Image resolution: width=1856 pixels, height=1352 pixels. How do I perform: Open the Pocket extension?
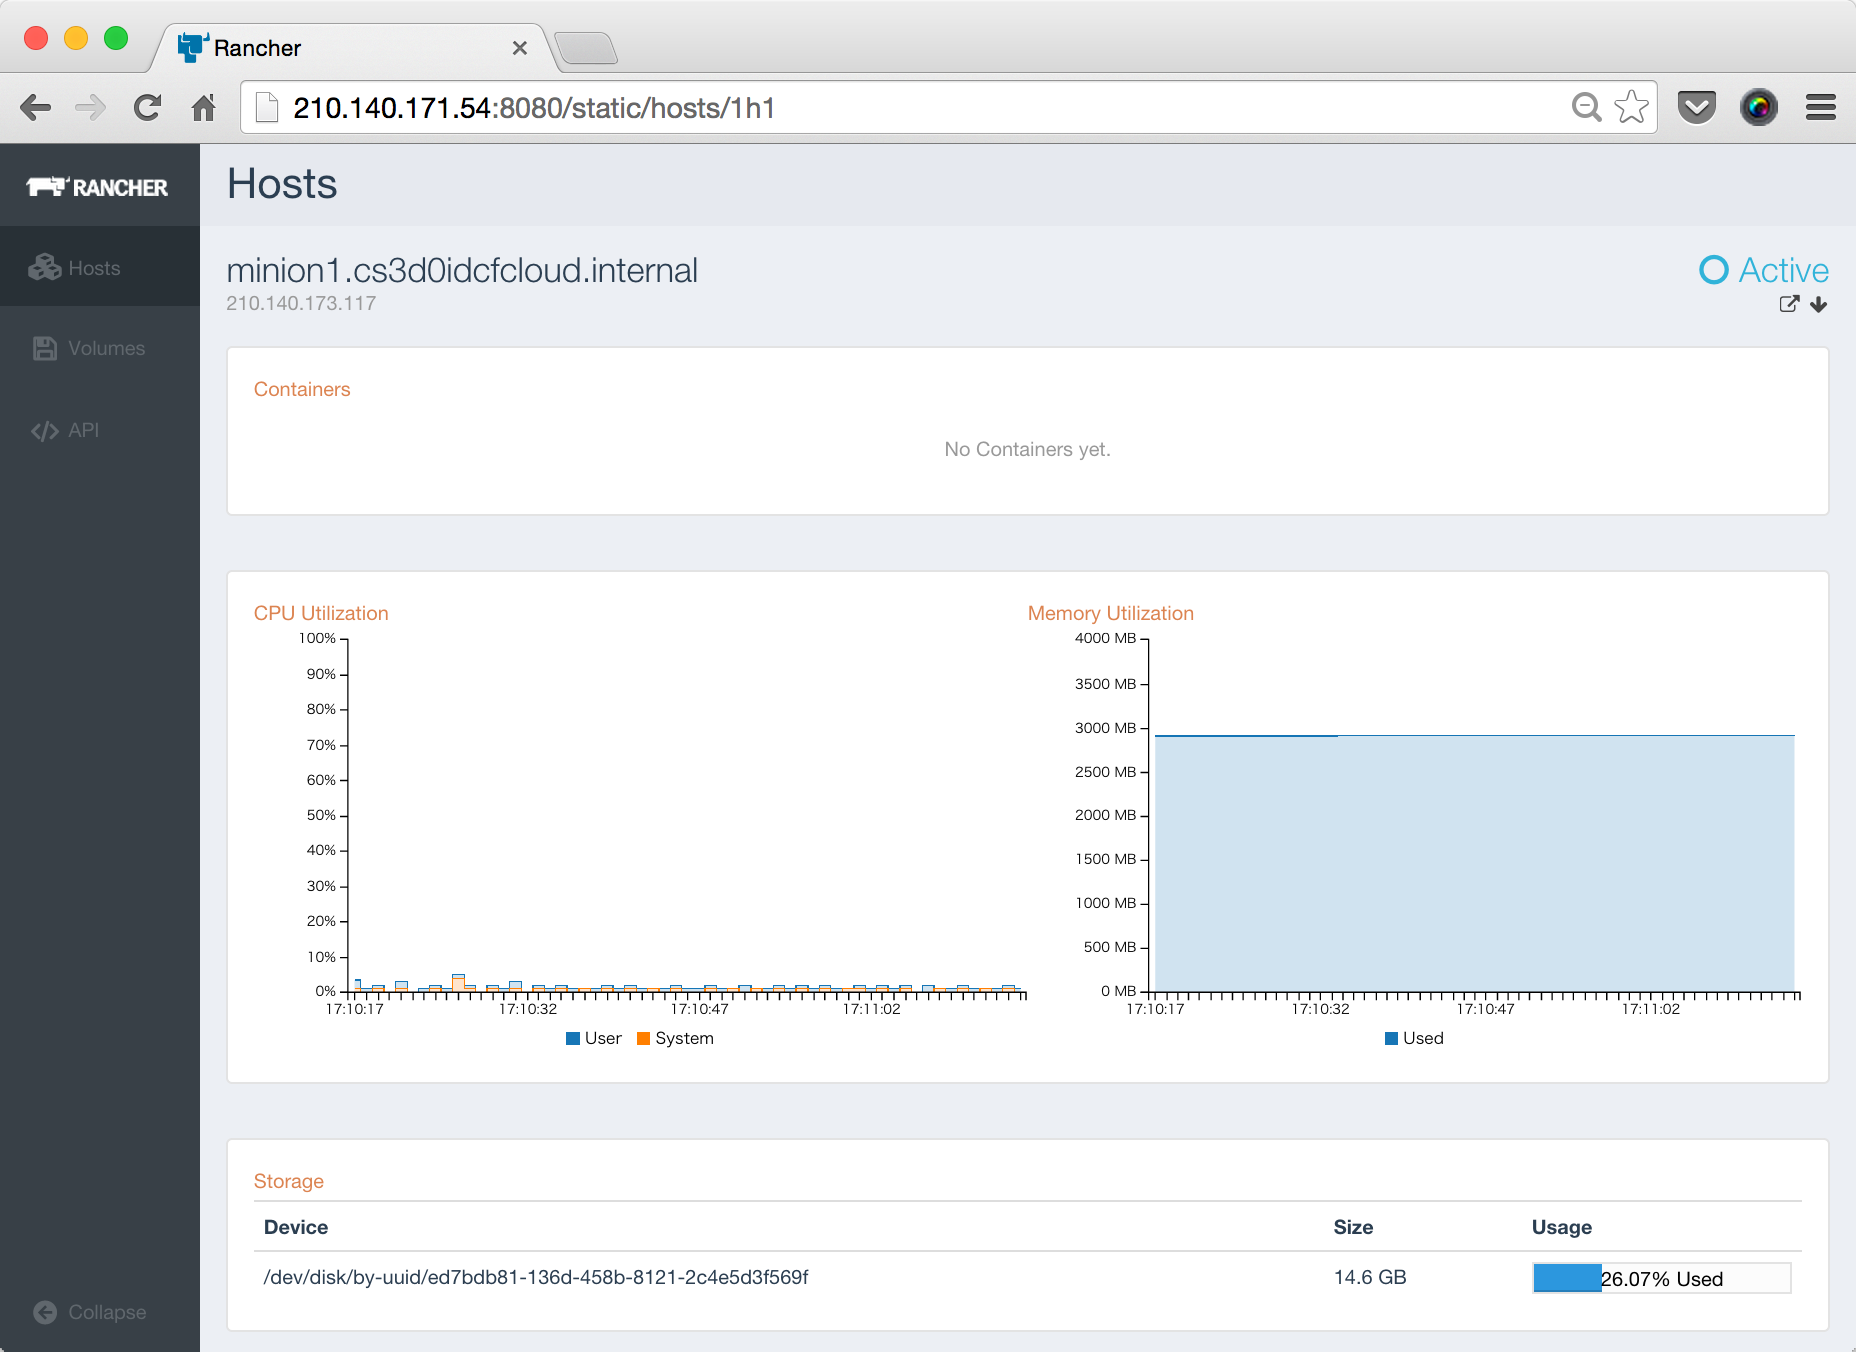tap(1697, 107)
